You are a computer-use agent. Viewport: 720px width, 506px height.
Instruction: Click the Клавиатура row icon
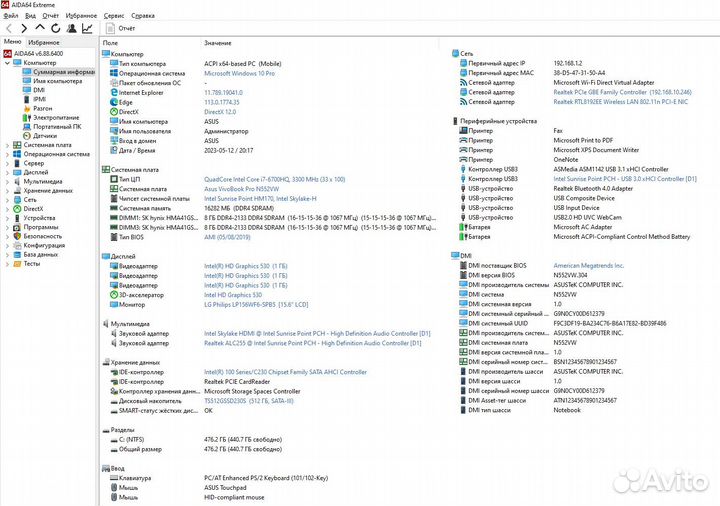point(114,478)
